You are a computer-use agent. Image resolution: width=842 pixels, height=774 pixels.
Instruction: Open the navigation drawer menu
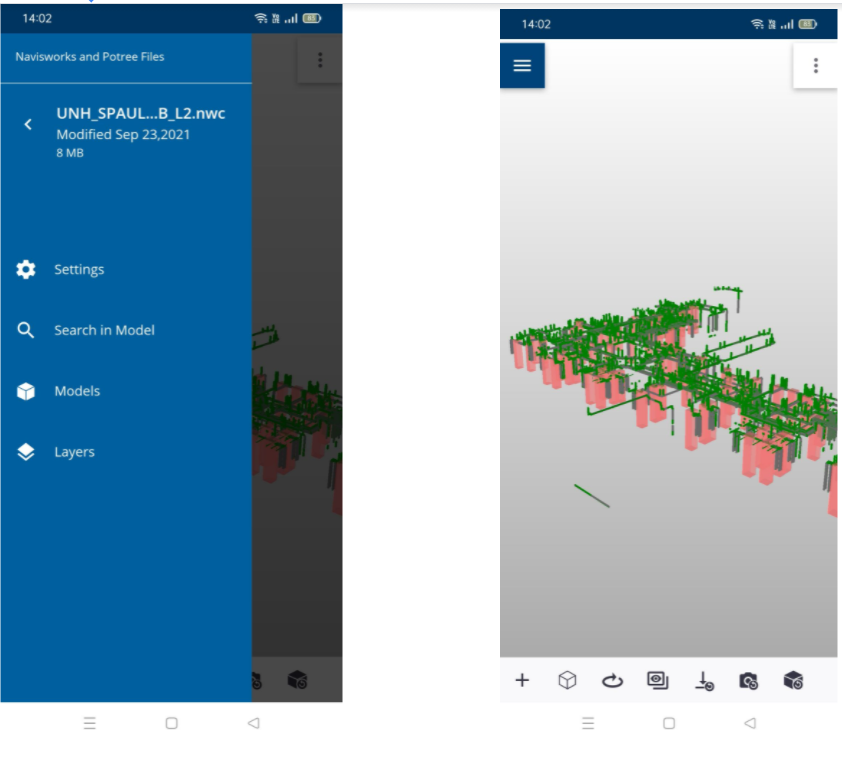click(522, 64)
